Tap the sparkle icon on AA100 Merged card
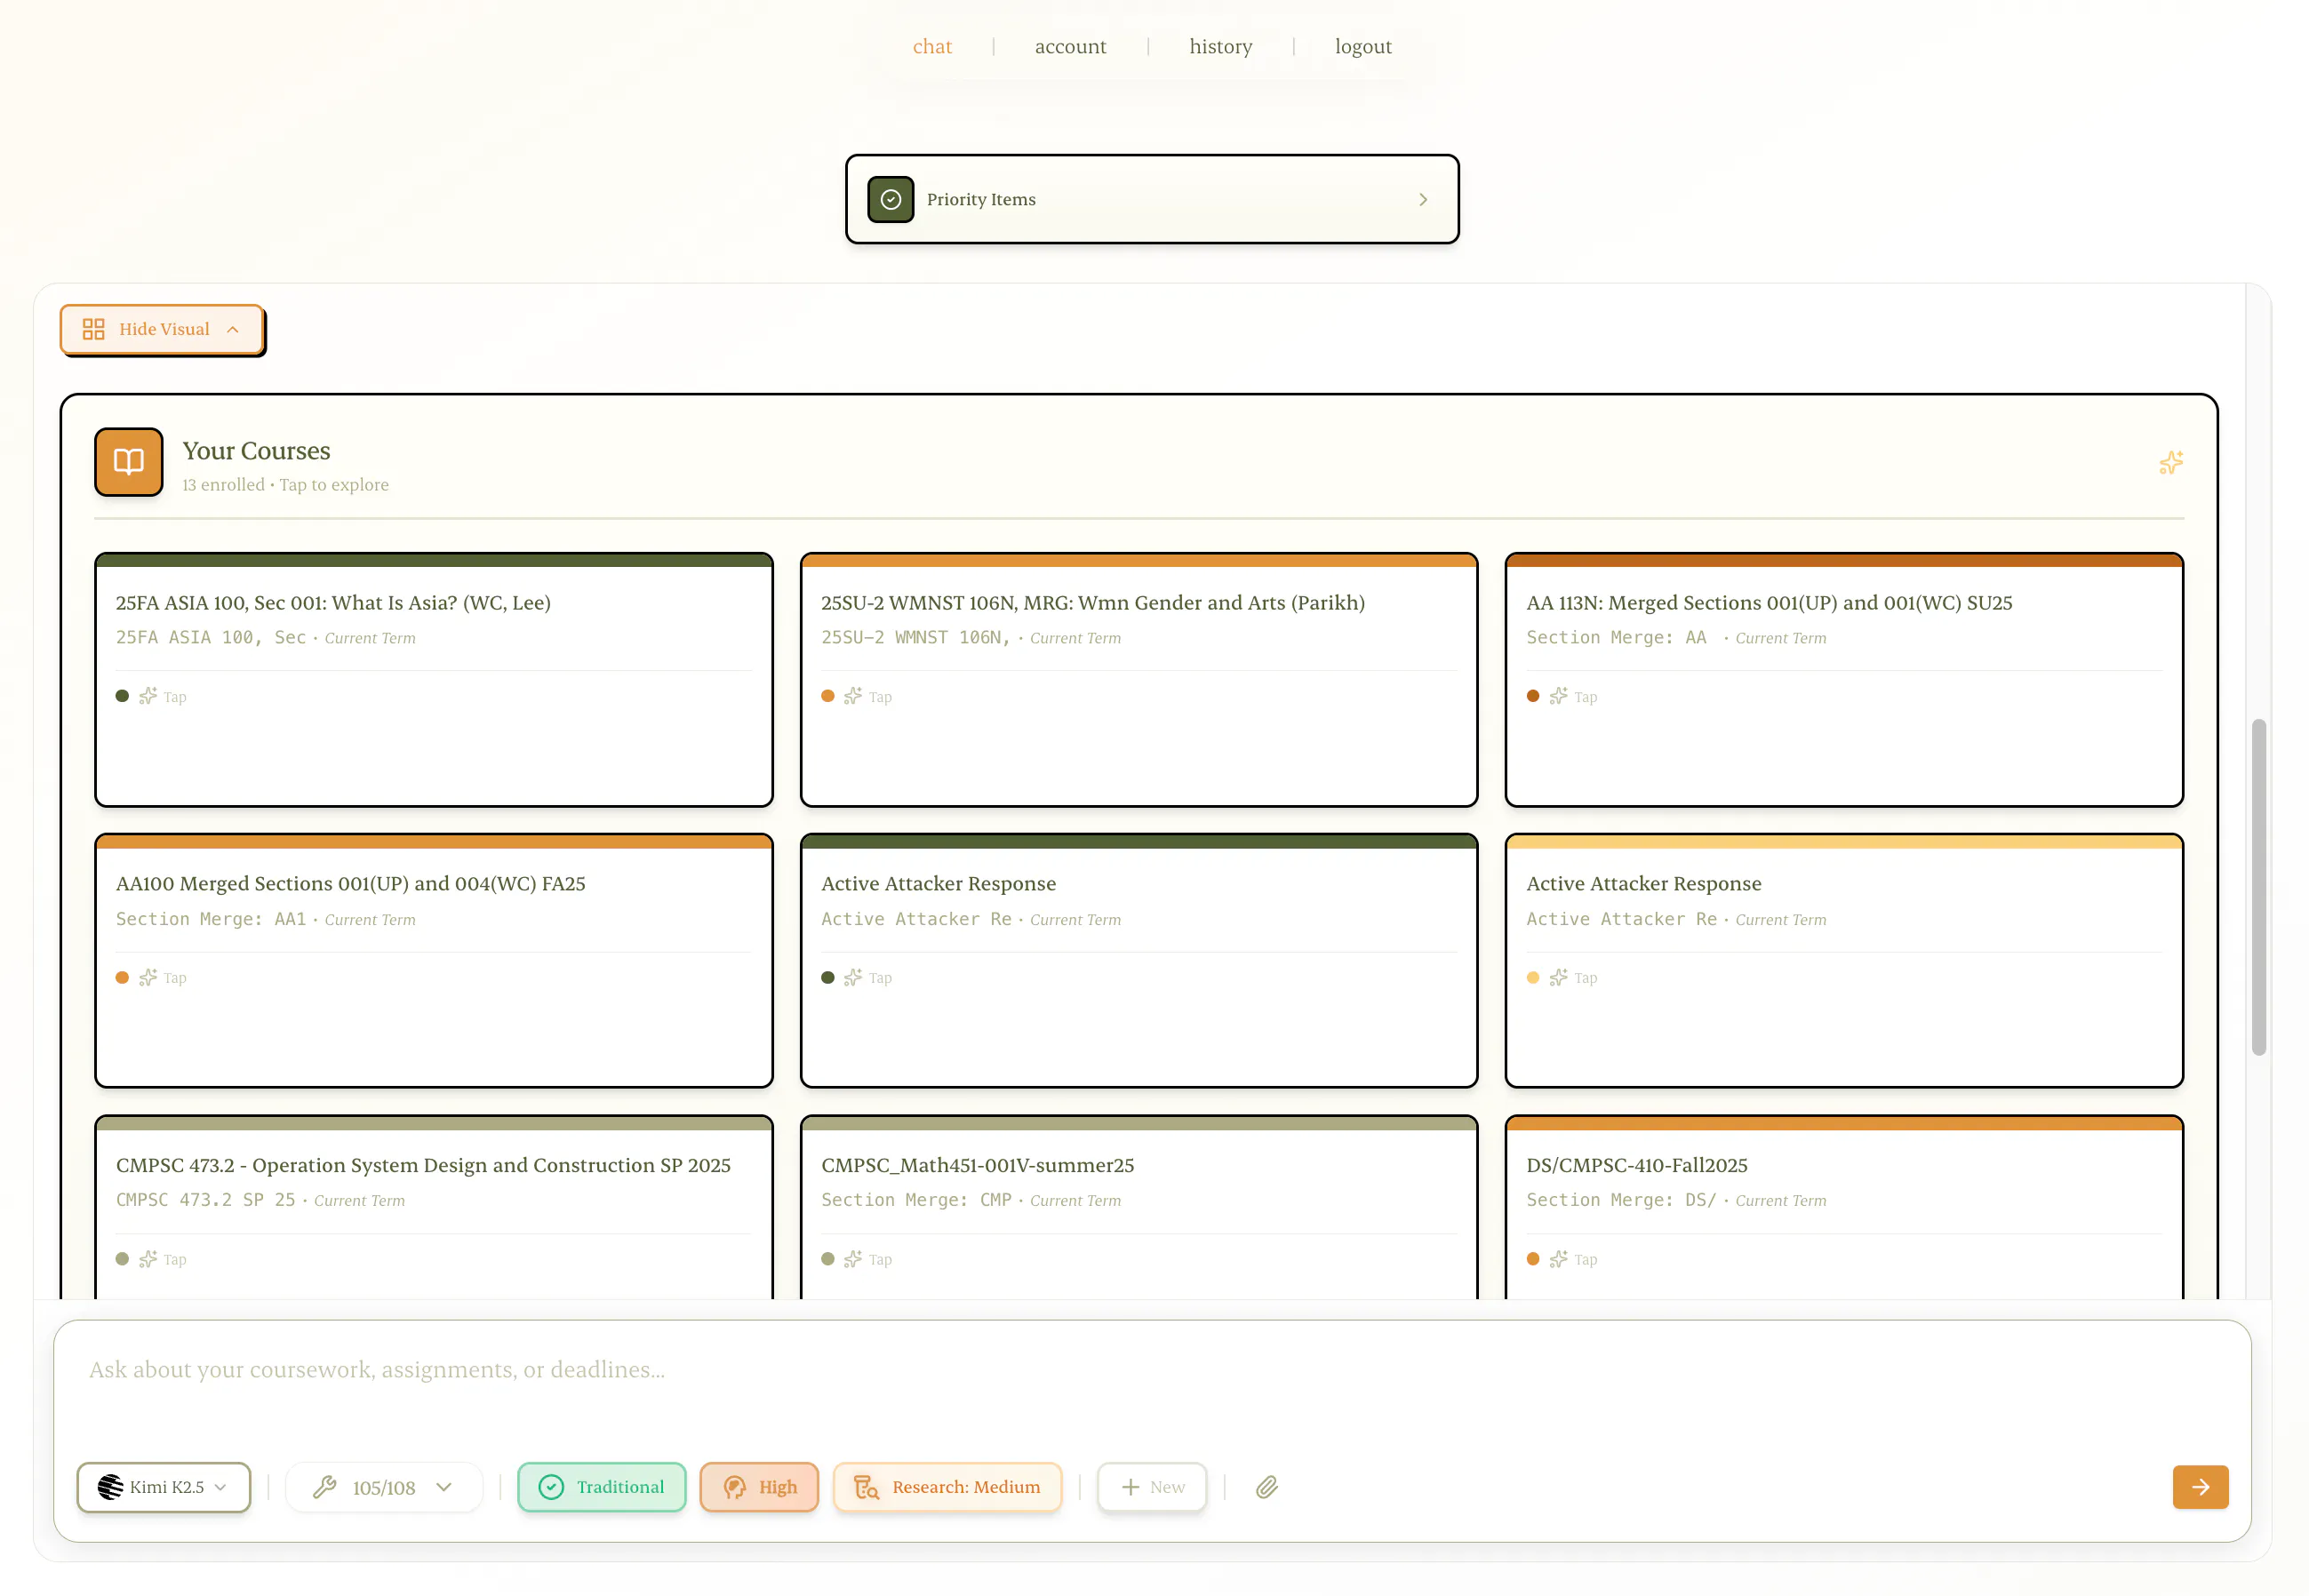Image resolution: width=2309 pixels, height=1596 pixels. pyautogui.click(x=148, y=977)
